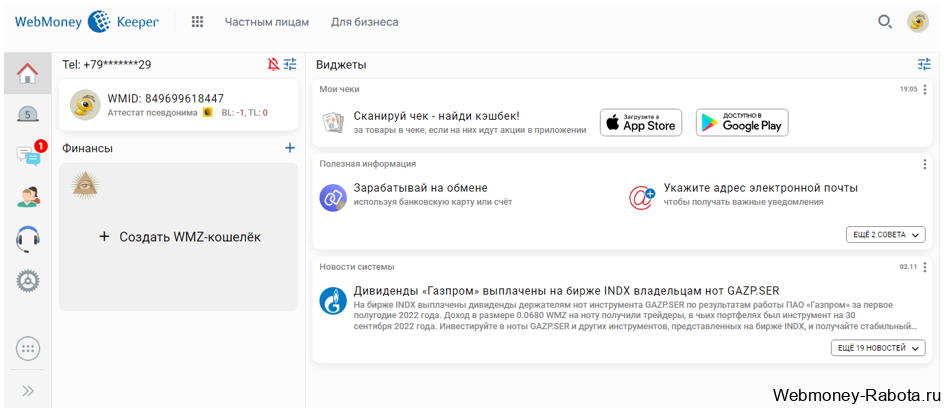Open Полезная информация widget three-dot menu
950x413 pixels.
[x=925, y=164]
